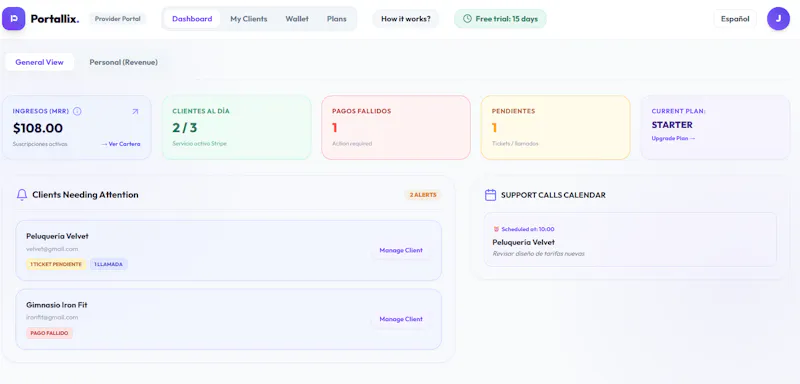The height and width of the screenshot is (384, 800).
Task: Click Revisar diseño de tarifas nuevas note
Action: [x=538, y=253]
